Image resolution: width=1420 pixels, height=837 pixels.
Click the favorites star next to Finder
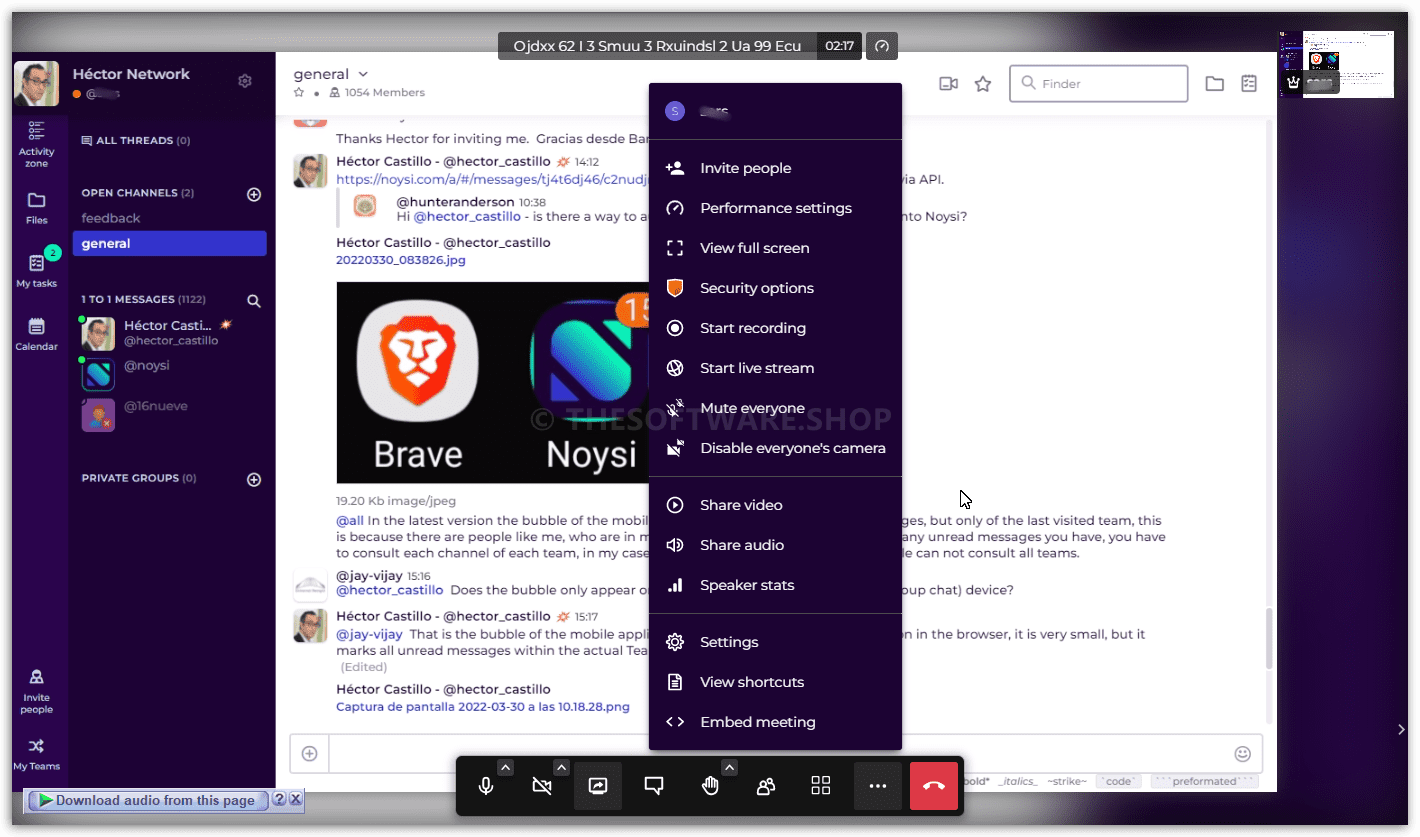[983, 84]
